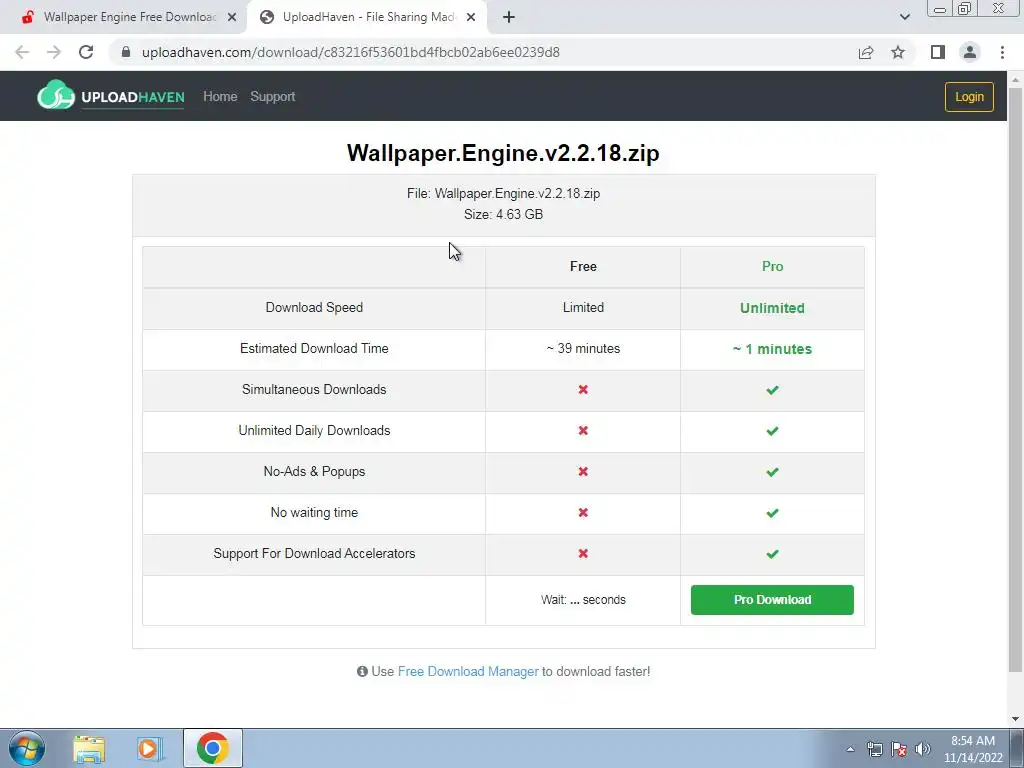
Task: Open the Chrome three-dot menu
Action: 1002,52
